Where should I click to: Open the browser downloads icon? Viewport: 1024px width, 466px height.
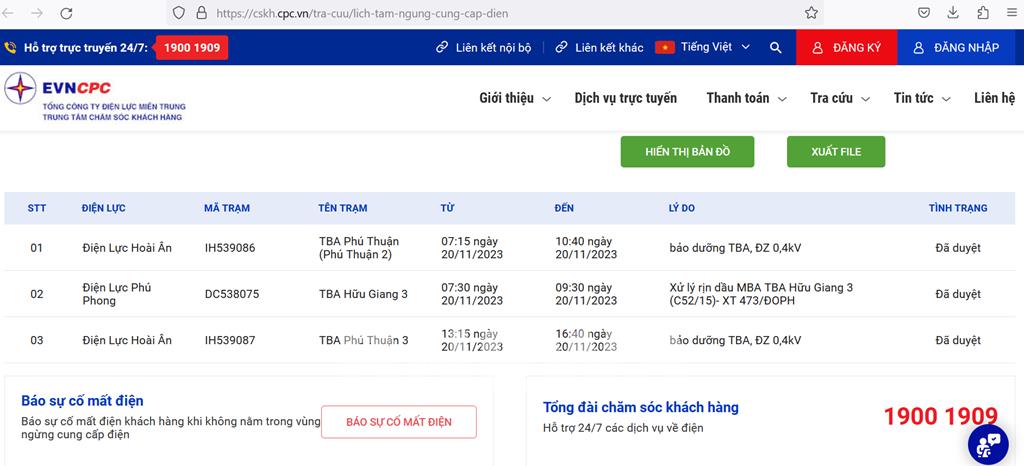click(954, 13)
